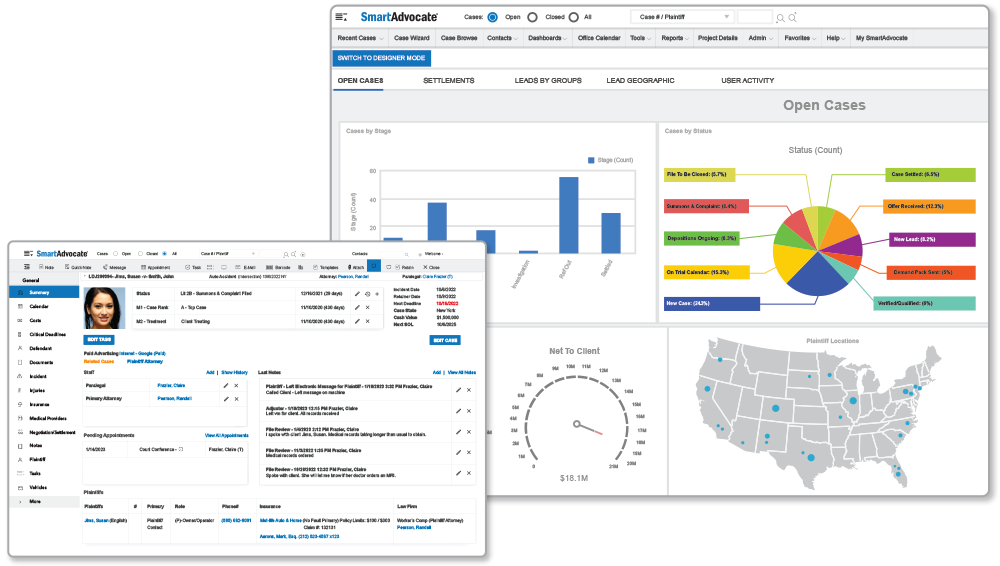Click the Close X in the case toolbar

(425, 267)
